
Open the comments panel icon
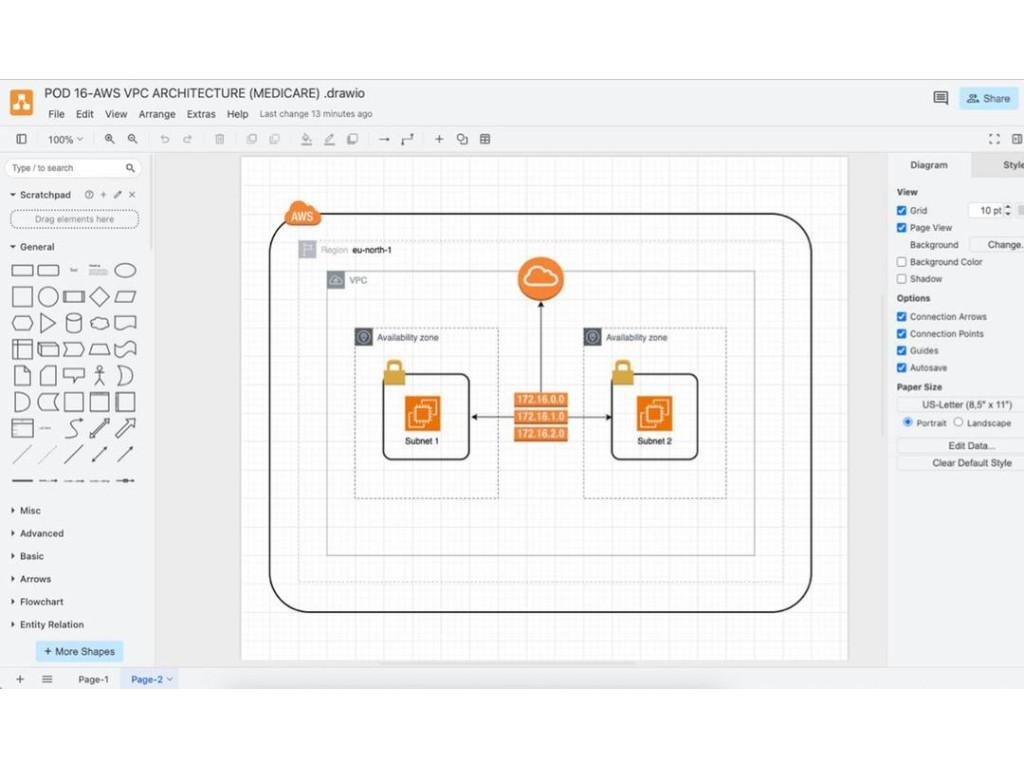(x=940, y=98)
